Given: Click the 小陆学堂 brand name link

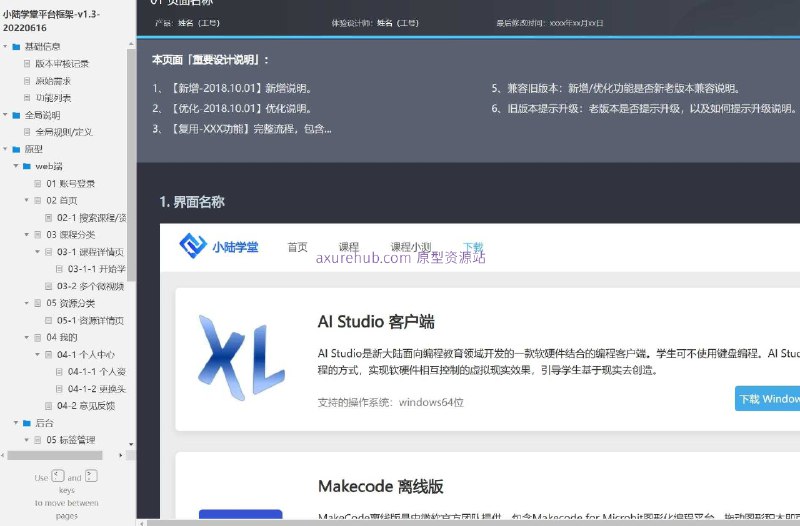Looking at the screenshot, I should (235, 247).
